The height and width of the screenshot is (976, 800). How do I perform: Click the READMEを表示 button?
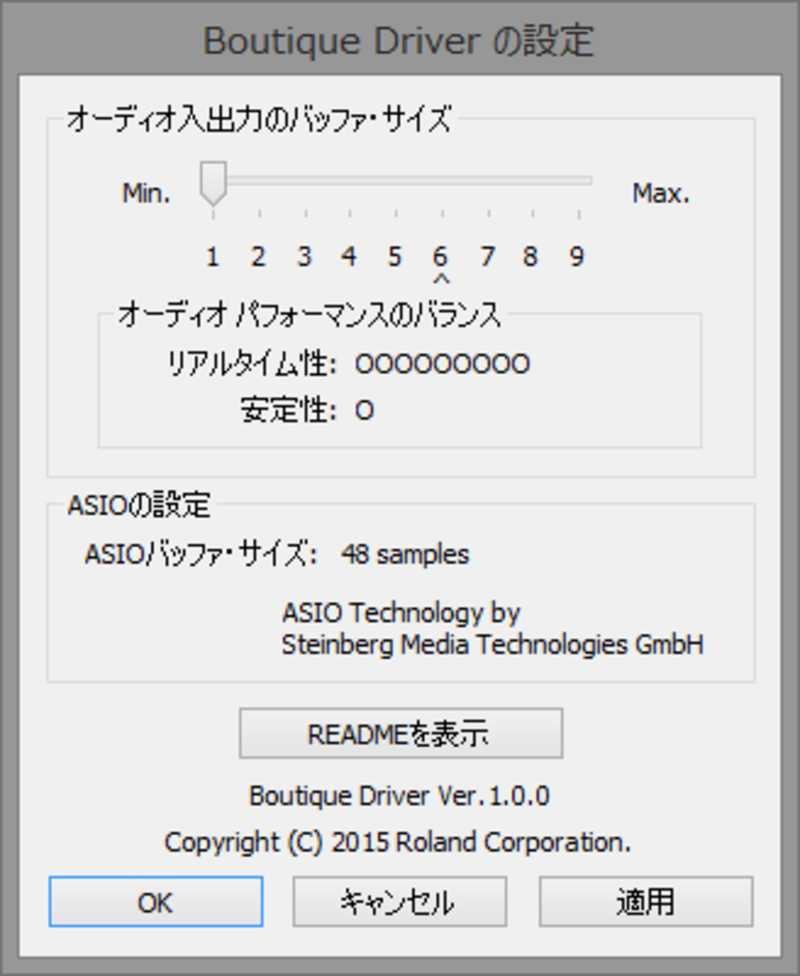[x=401, y=733]
